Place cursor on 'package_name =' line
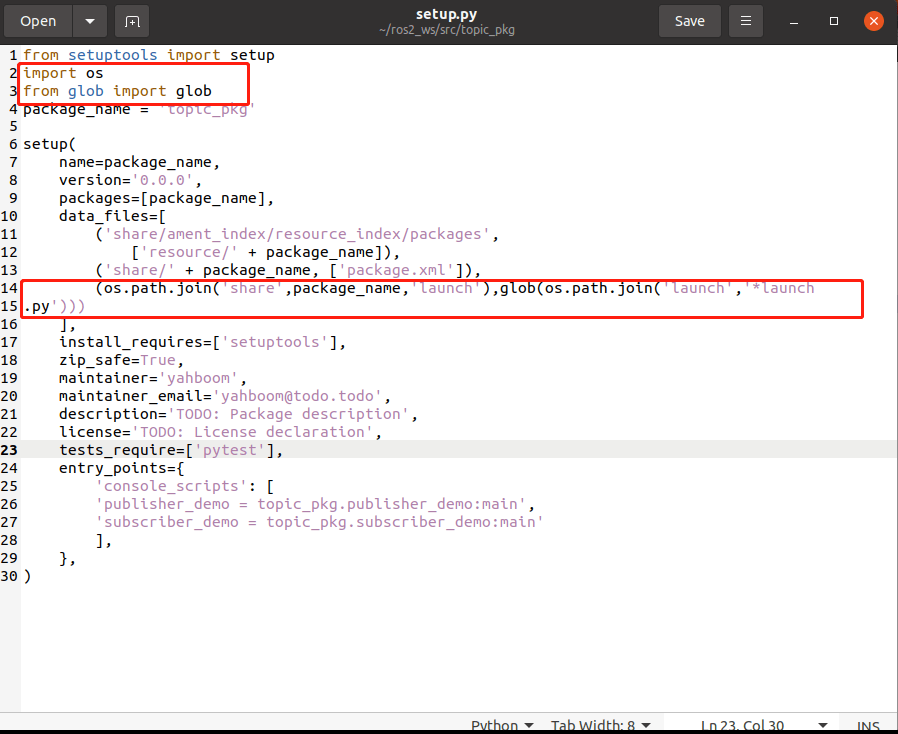This screenshot has height=734, width=898. (139, 109)
